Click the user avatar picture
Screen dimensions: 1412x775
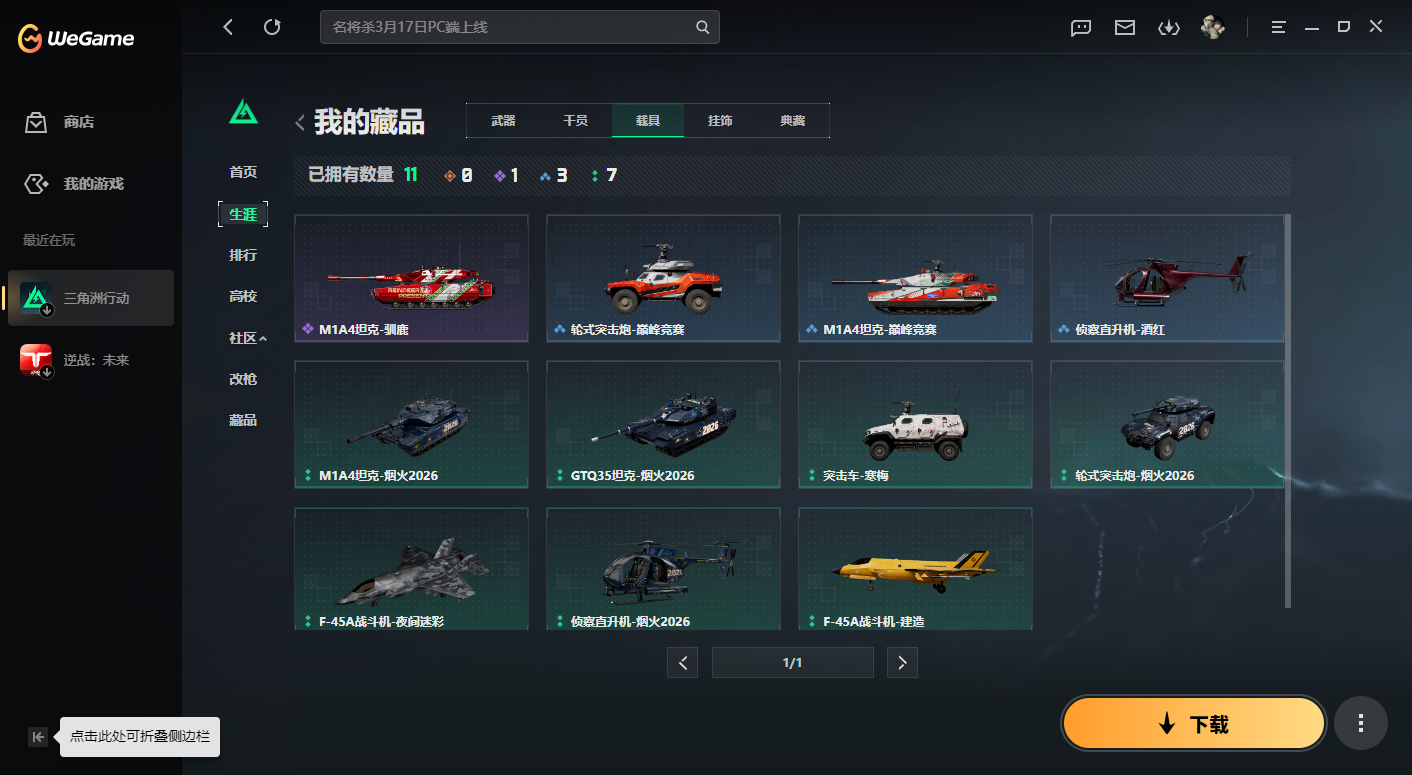tap(1212, 27)
